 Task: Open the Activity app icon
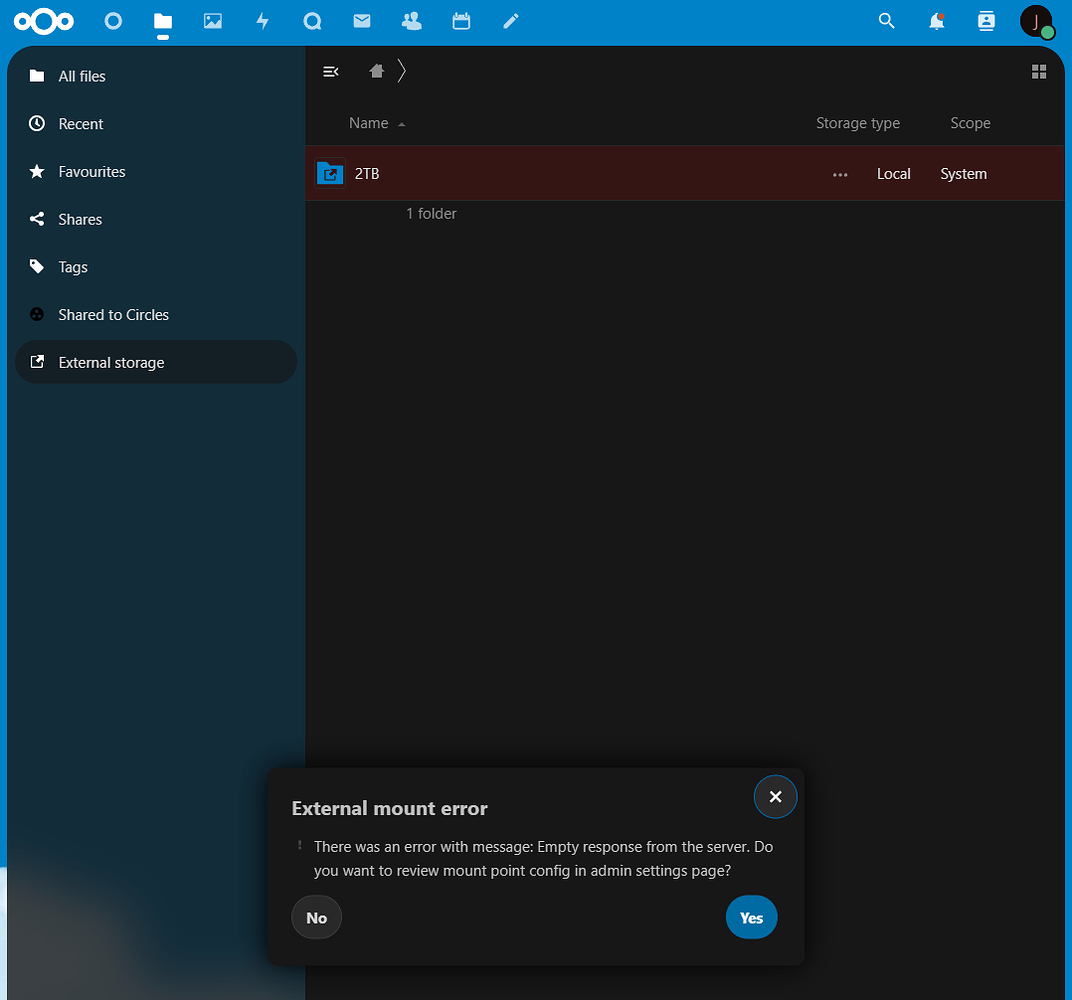pyautogui.click(x=262, y=21)
